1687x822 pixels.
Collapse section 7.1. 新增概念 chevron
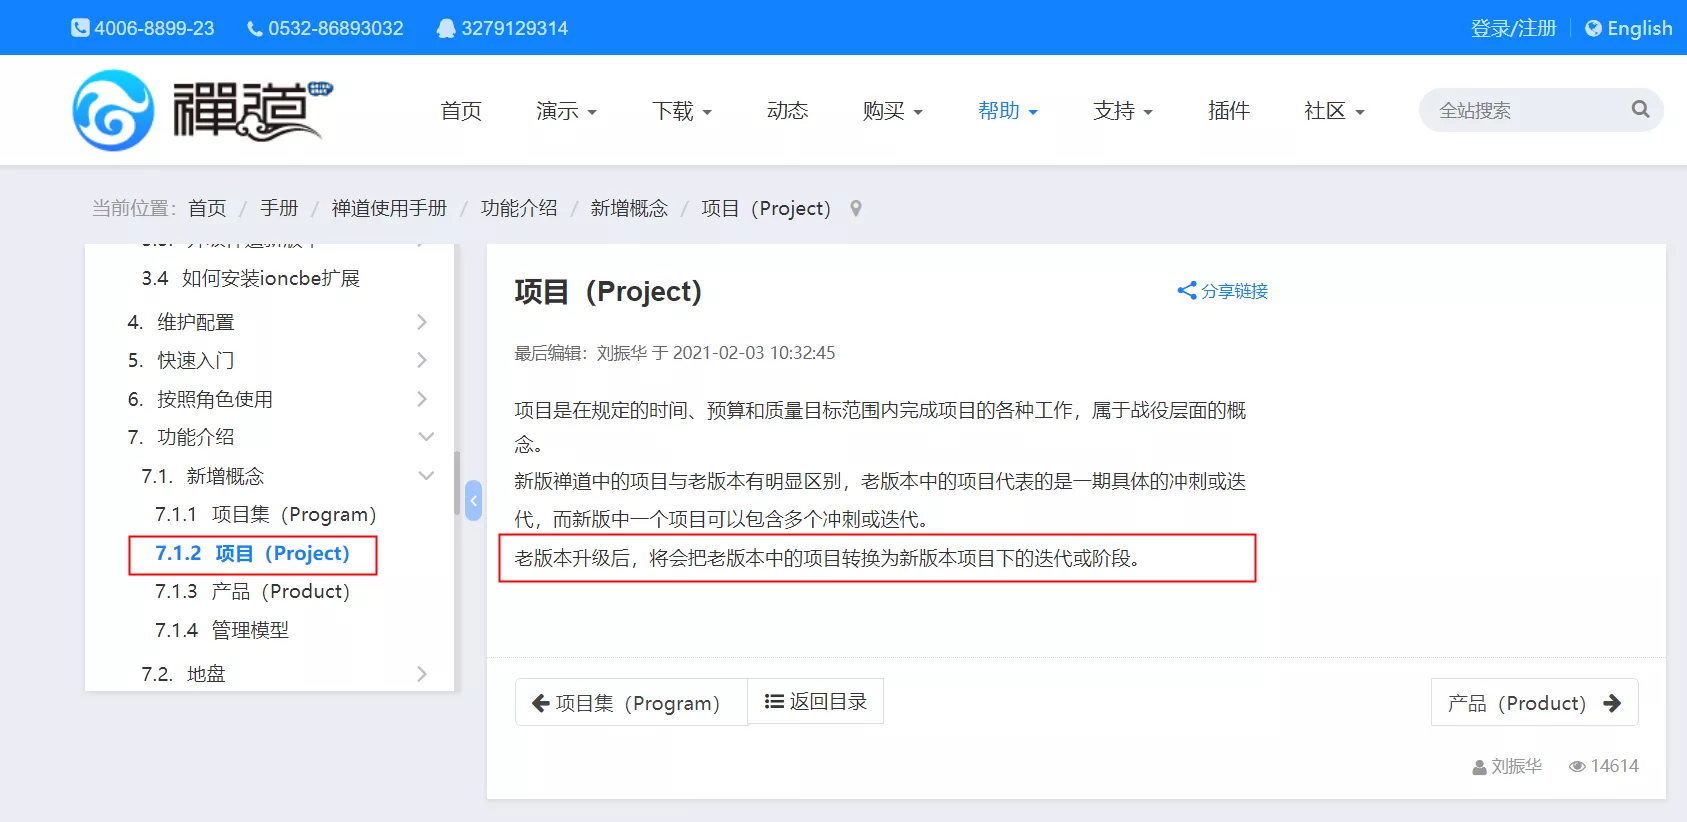click(426, 476)
